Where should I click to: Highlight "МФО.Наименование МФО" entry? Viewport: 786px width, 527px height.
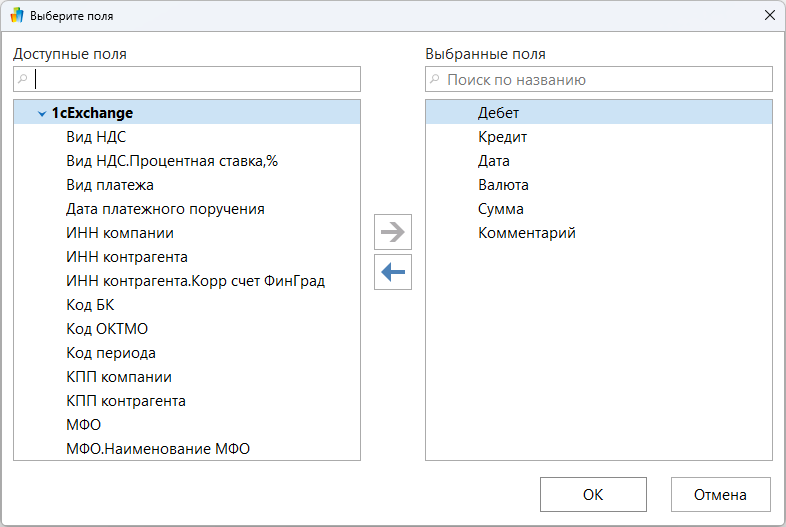158,449
